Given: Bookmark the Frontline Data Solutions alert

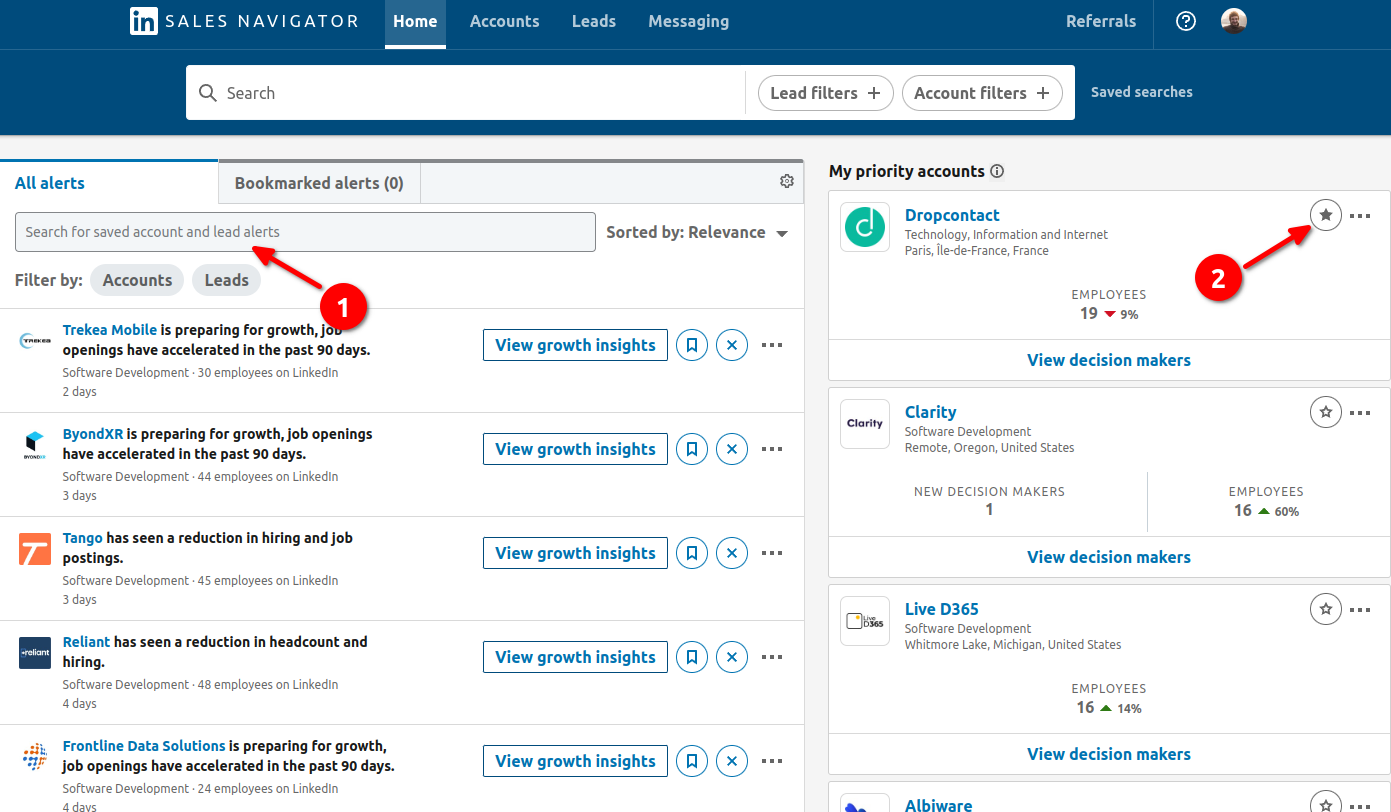Looking at the screenshot, I should [691, 761].
